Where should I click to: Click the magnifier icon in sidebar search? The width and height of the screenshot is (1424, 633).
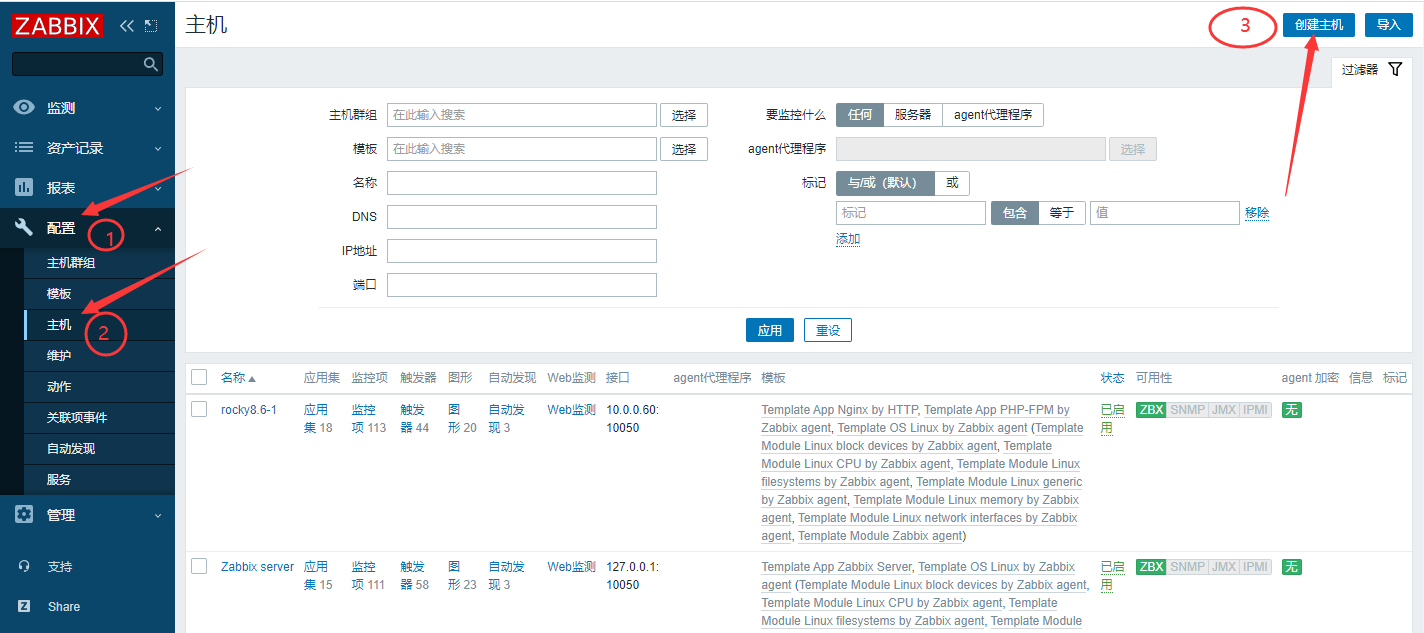[x=151, y=64]
